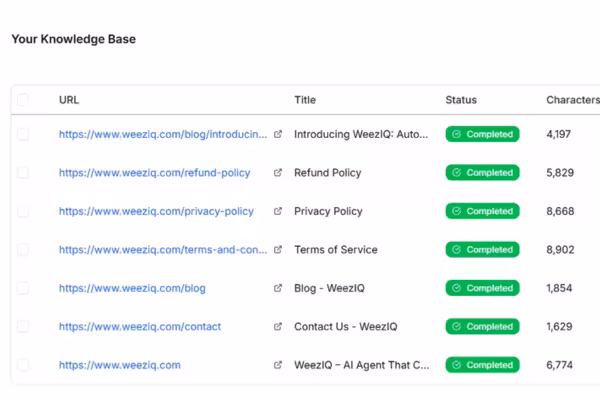Image resolution: width=600 pixels, height=400 pixels.
Task: Click the character count 8,668
Action: pos(560,211)
